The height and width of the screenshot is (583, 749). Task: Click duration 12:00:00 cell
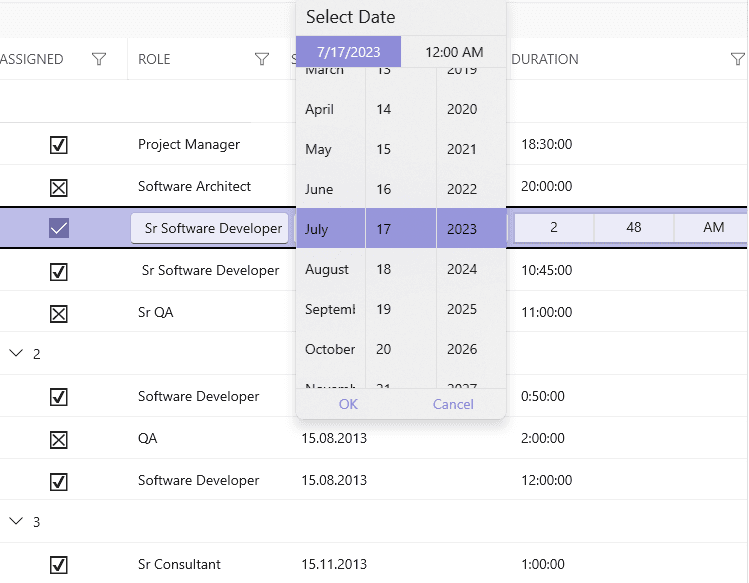coord(546,480)
